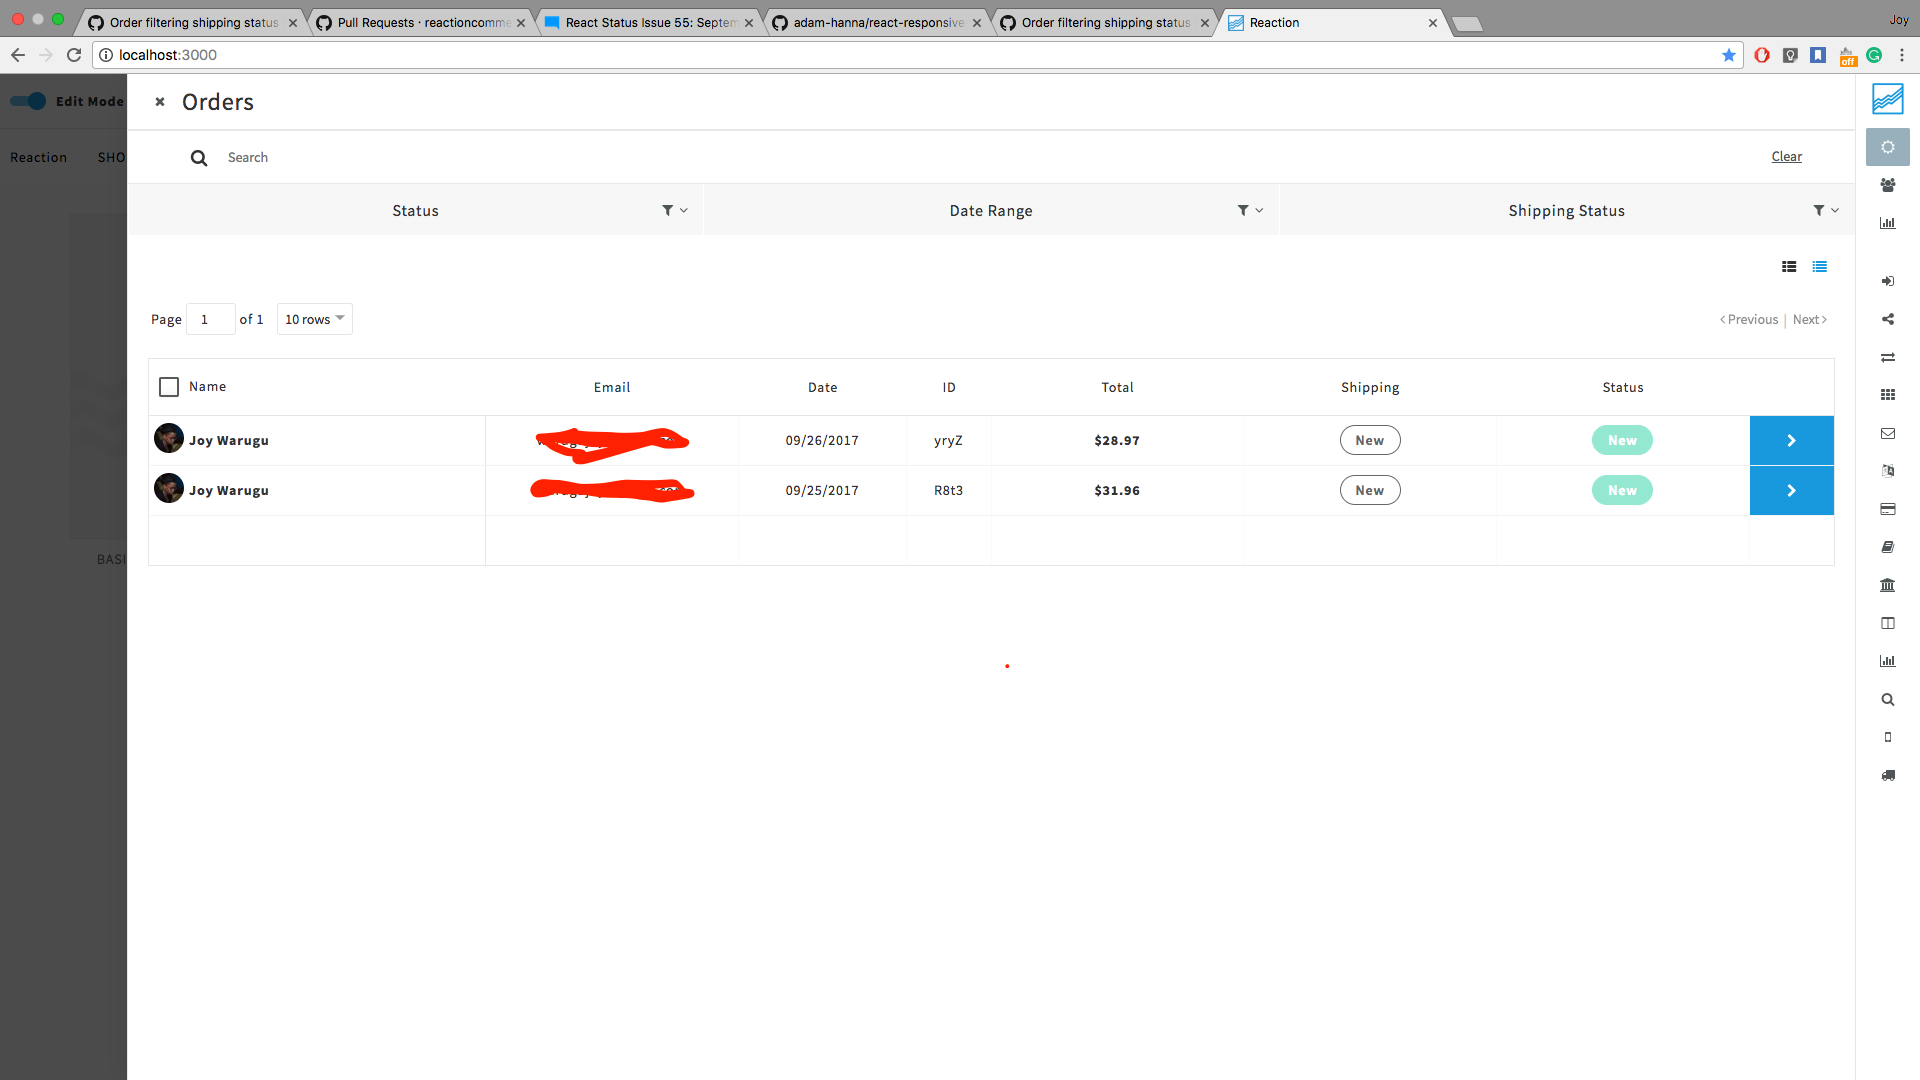Open the Reaction logo icon in sidebar

pos(1887,99)
